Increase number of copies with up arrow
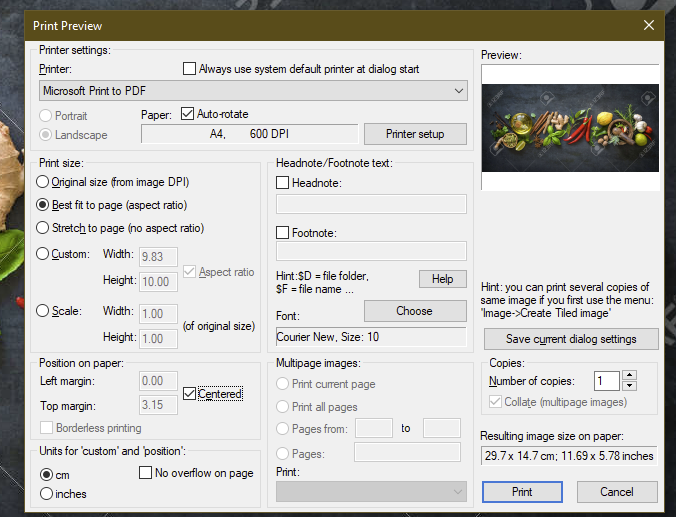Viewport: 676px width, 517px height. [629, 376]
